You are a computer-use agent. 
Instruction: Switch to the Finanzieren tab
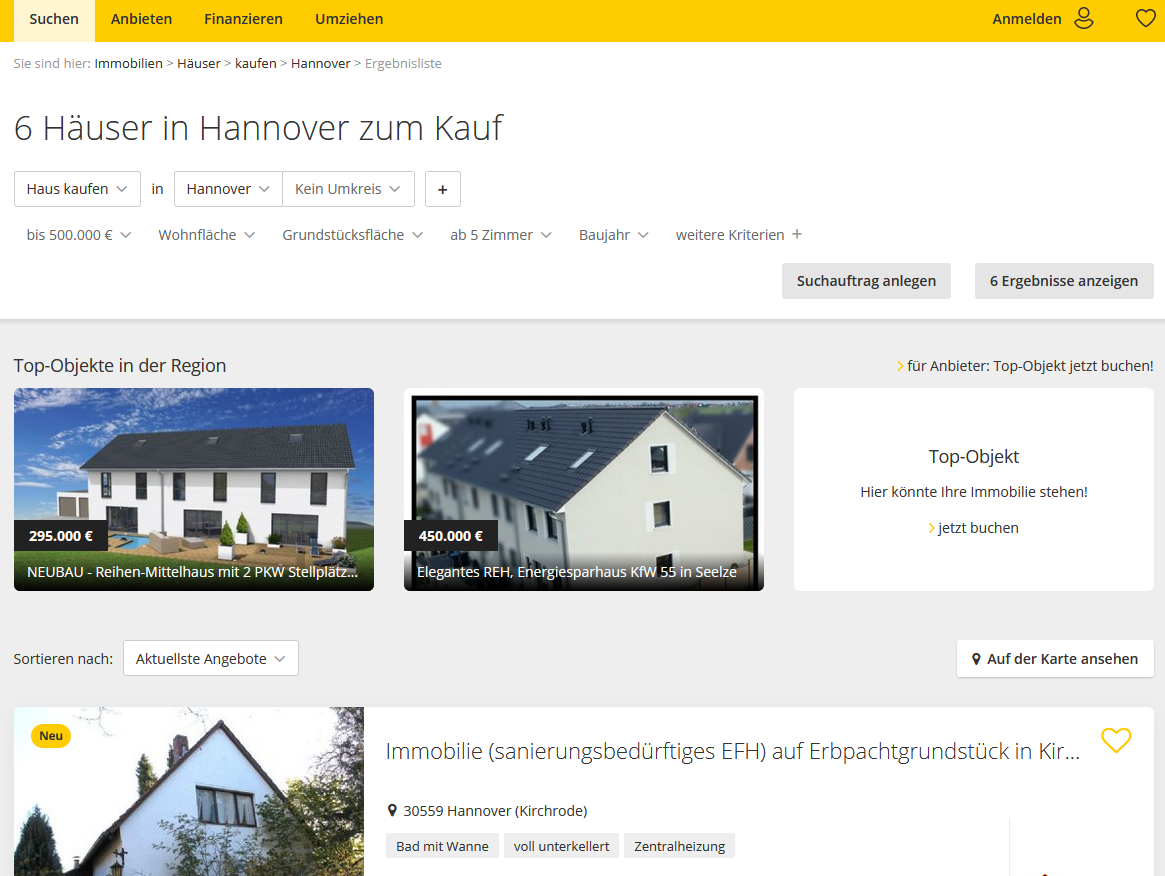(x=243, y=19)
